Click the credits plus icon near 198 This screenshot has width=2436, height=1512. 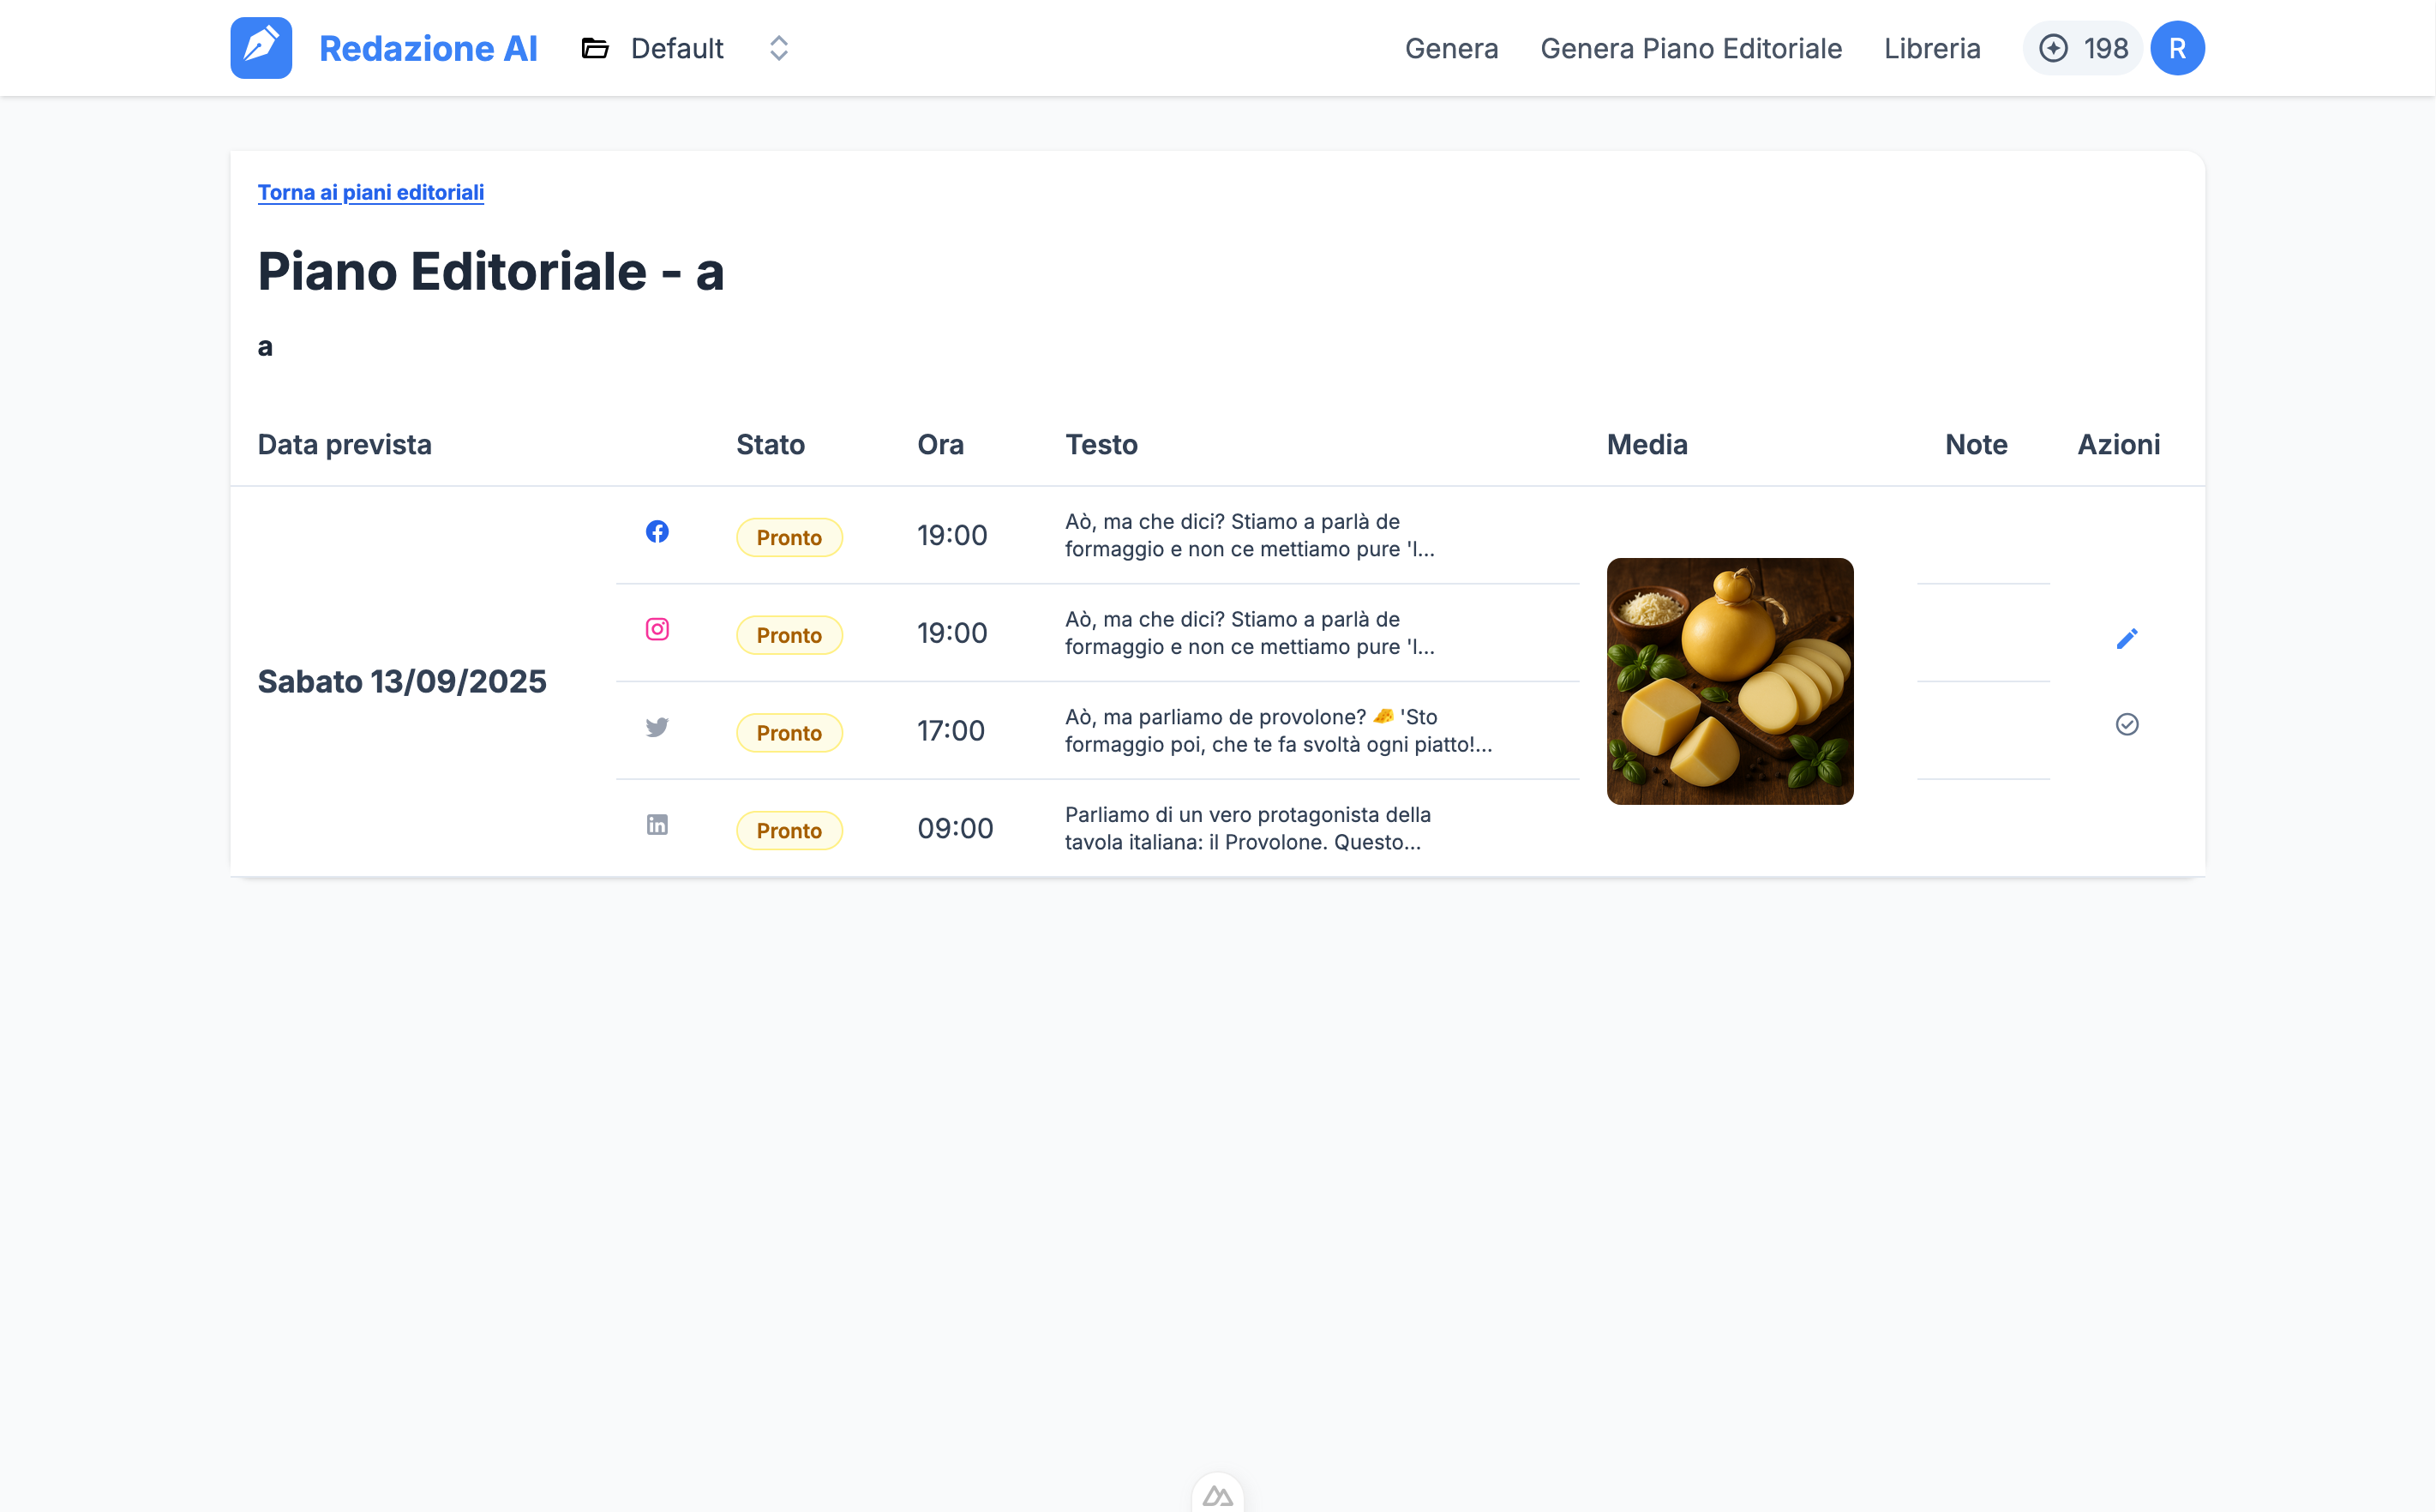click(2053, 48)
